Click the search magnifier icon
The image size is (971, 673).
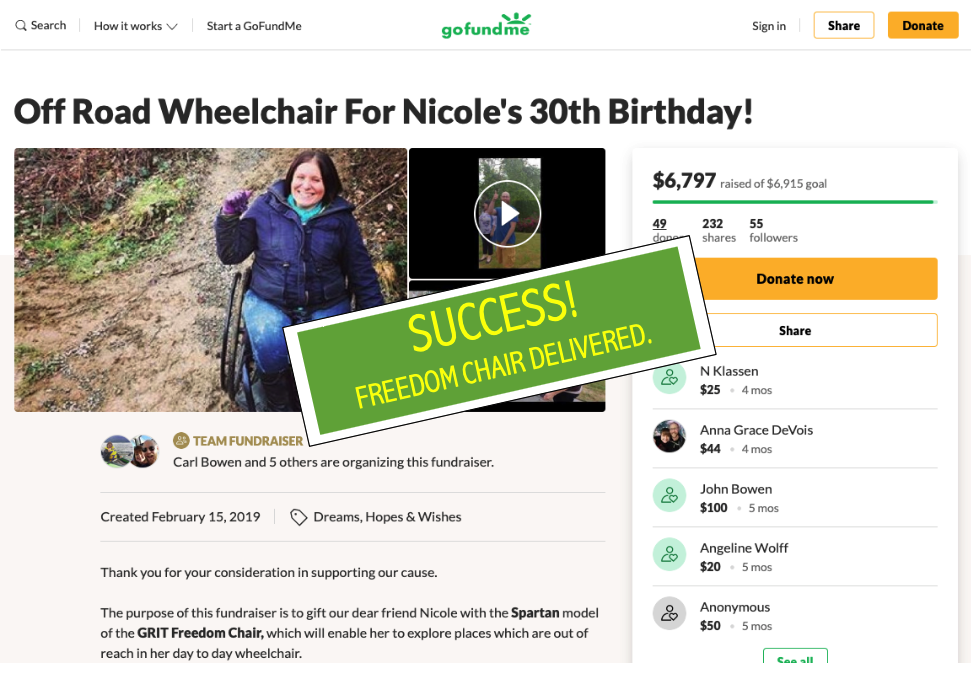pyautogui.click(x=20, y=24)
